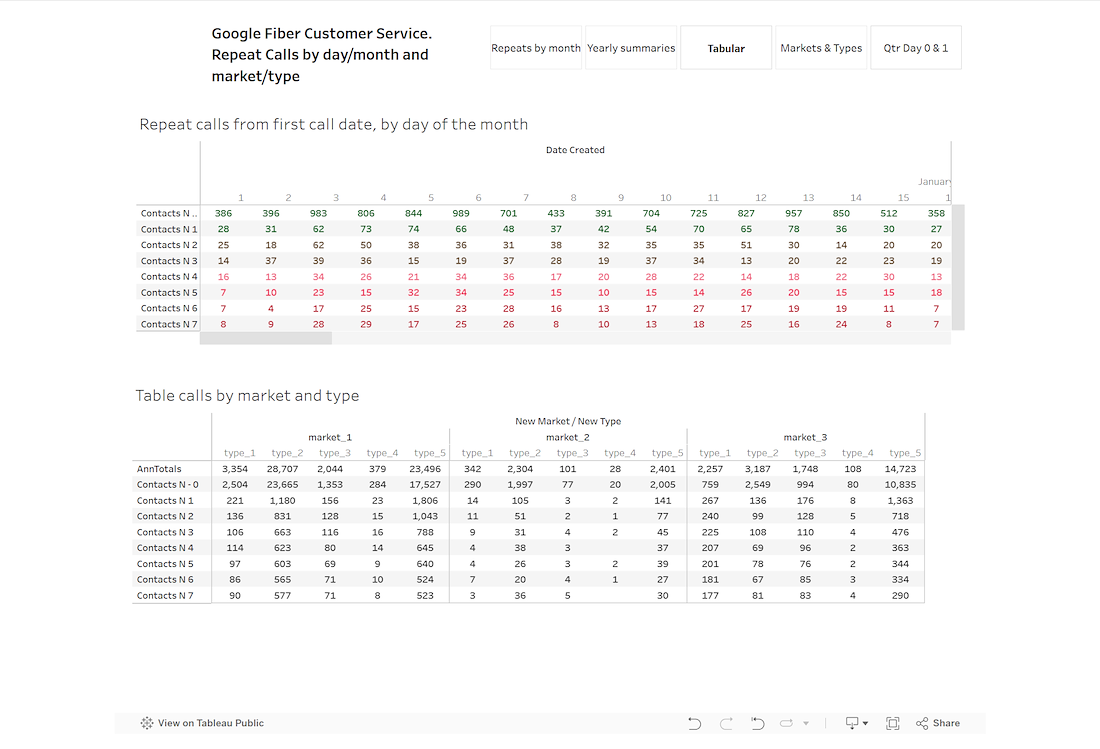This screenshot has width=1100, height=749.
Task: Click the Google Fiber Customer Service dashboard title
Action: 322,55
